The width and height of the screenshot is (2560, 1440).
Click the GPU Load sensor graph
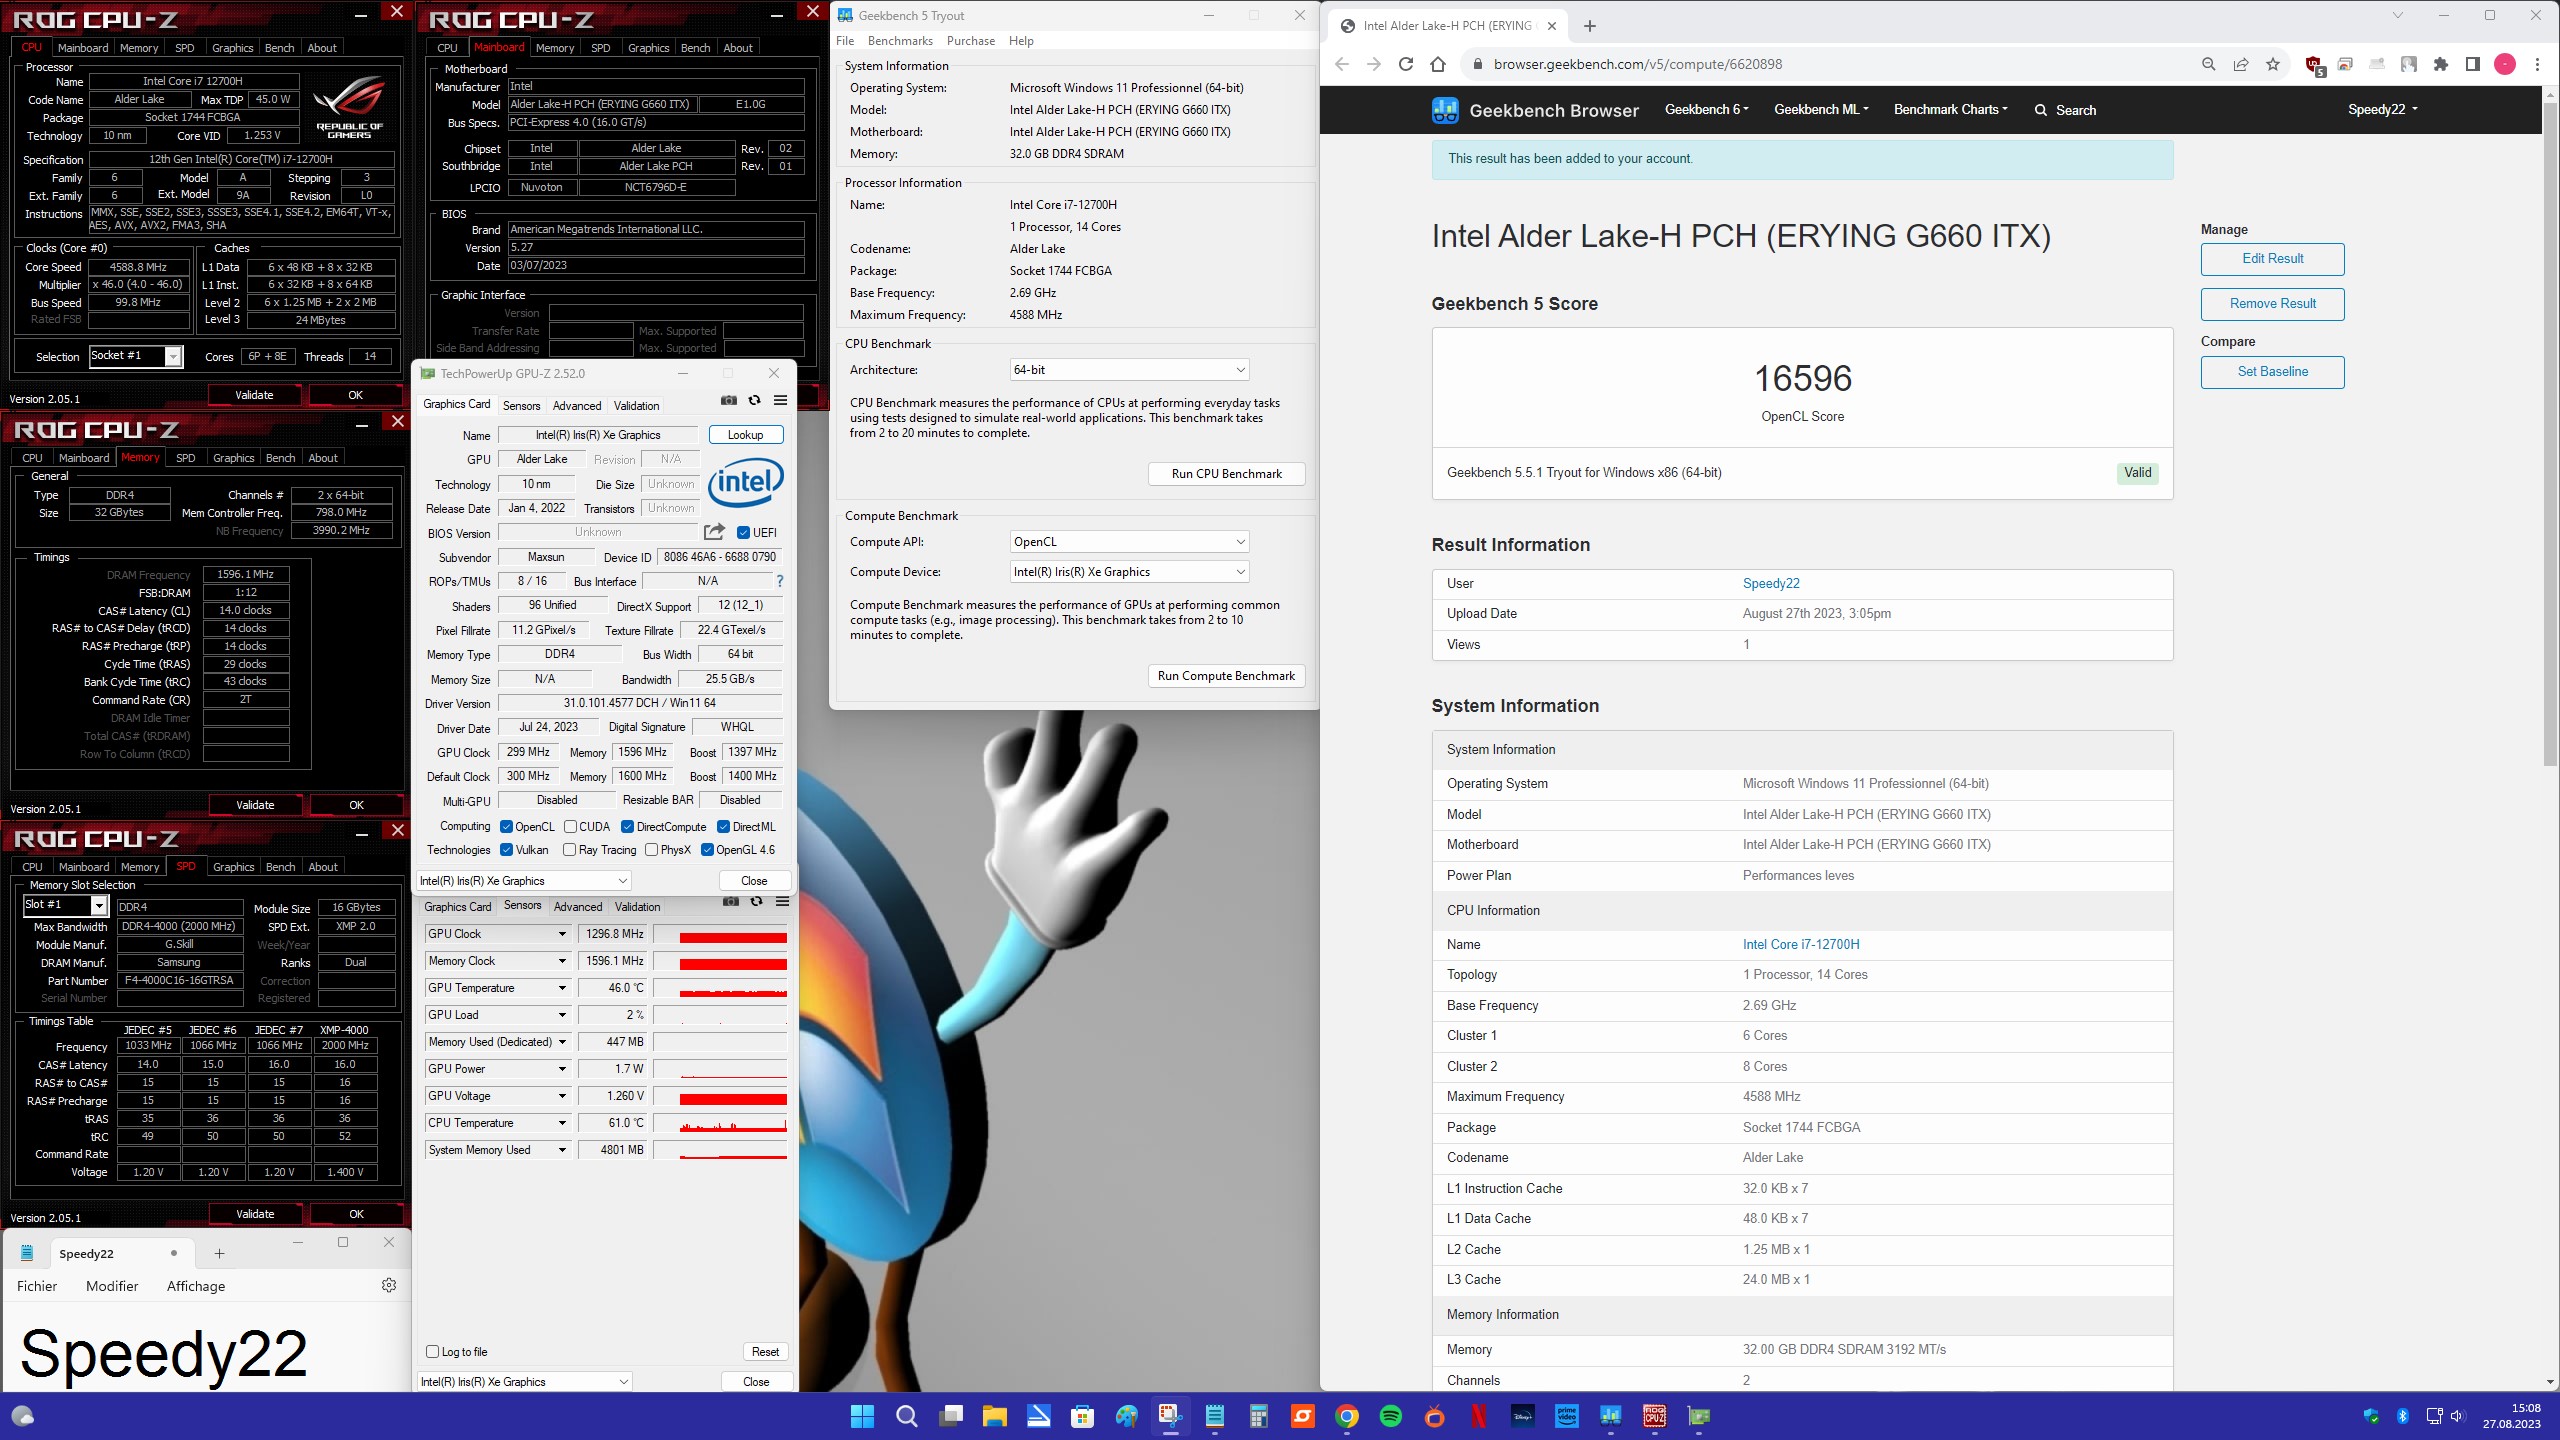(720, 1015)
